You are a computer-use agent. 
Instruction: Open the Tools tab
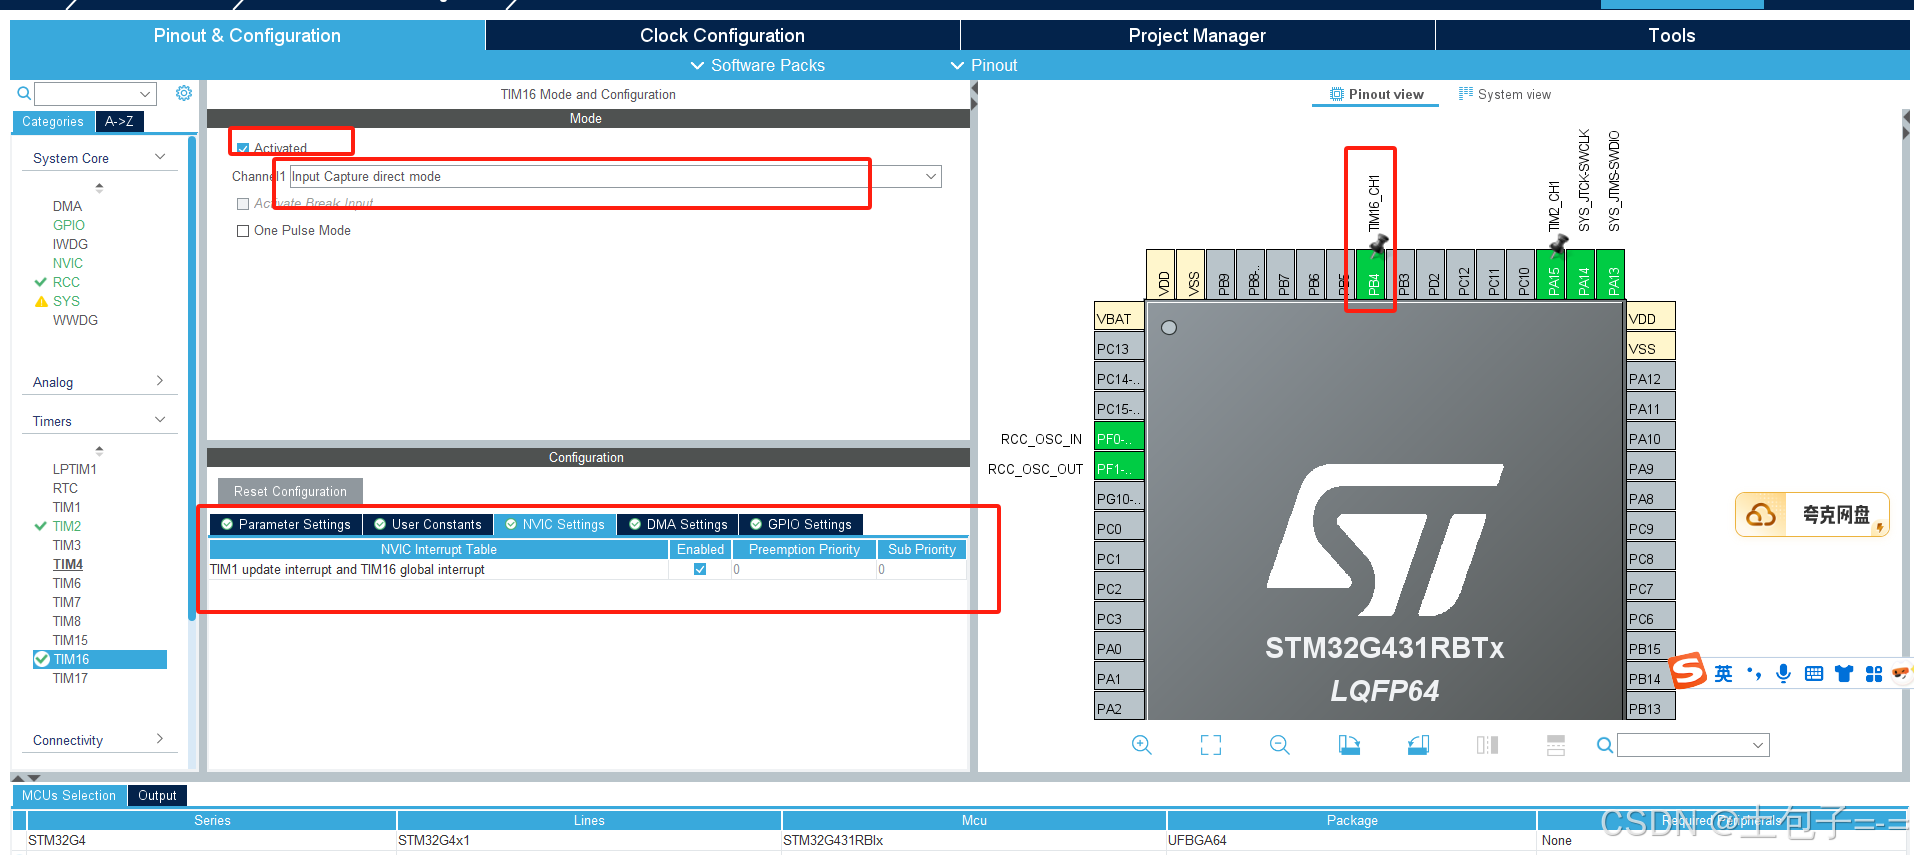tap(1672, 35)
